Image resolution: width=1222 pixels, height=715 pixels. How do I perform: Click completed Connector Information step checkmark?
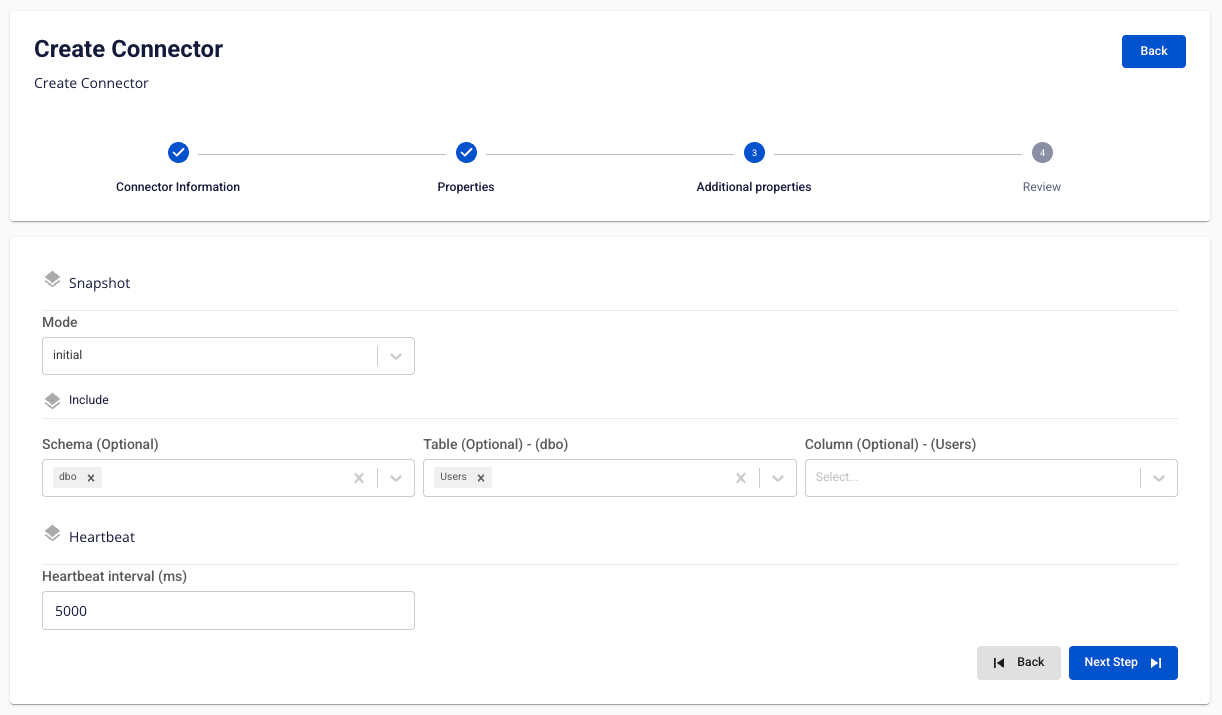178,152
